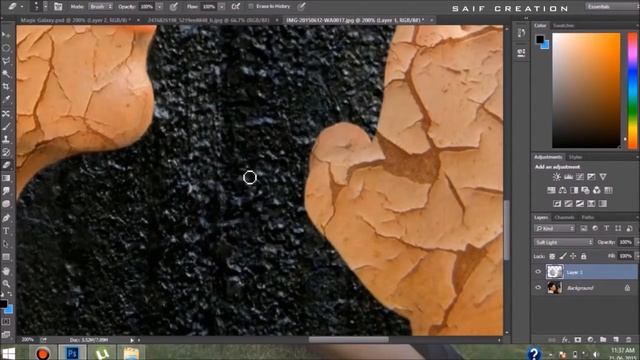Viewport: 640px width, 360px height.
Task: Select the Elliptical Marquee tool
Action: click(6, 48)
